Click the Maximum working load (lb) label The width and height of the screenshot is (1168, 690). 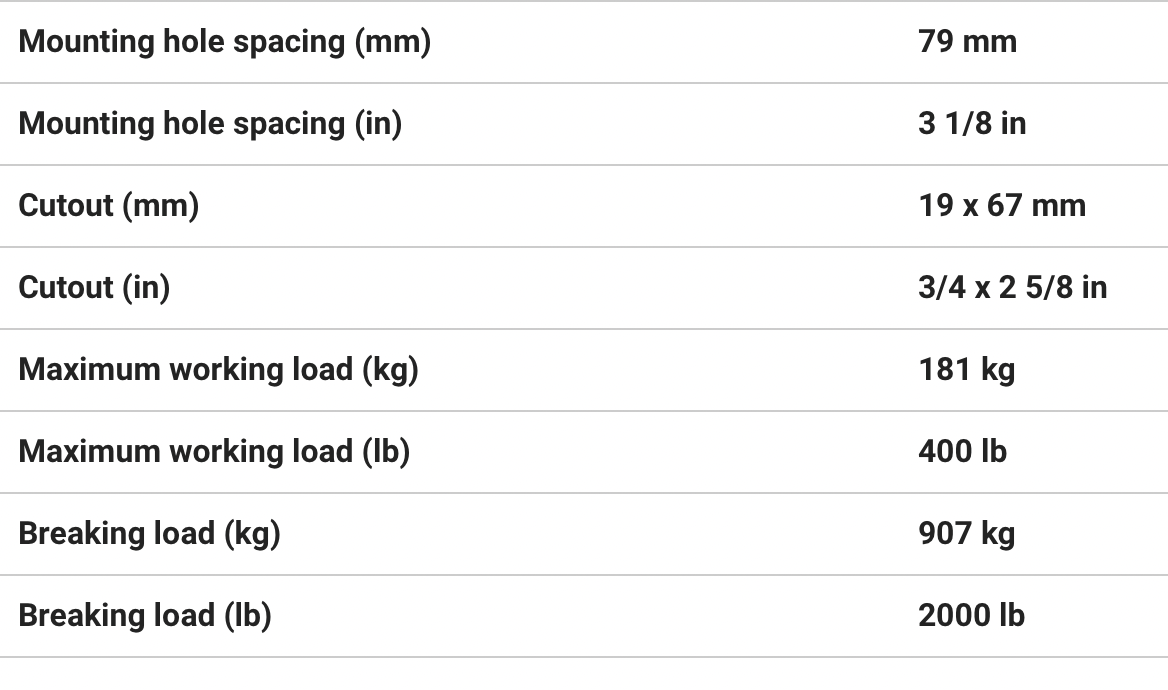[x=214, y=452]
